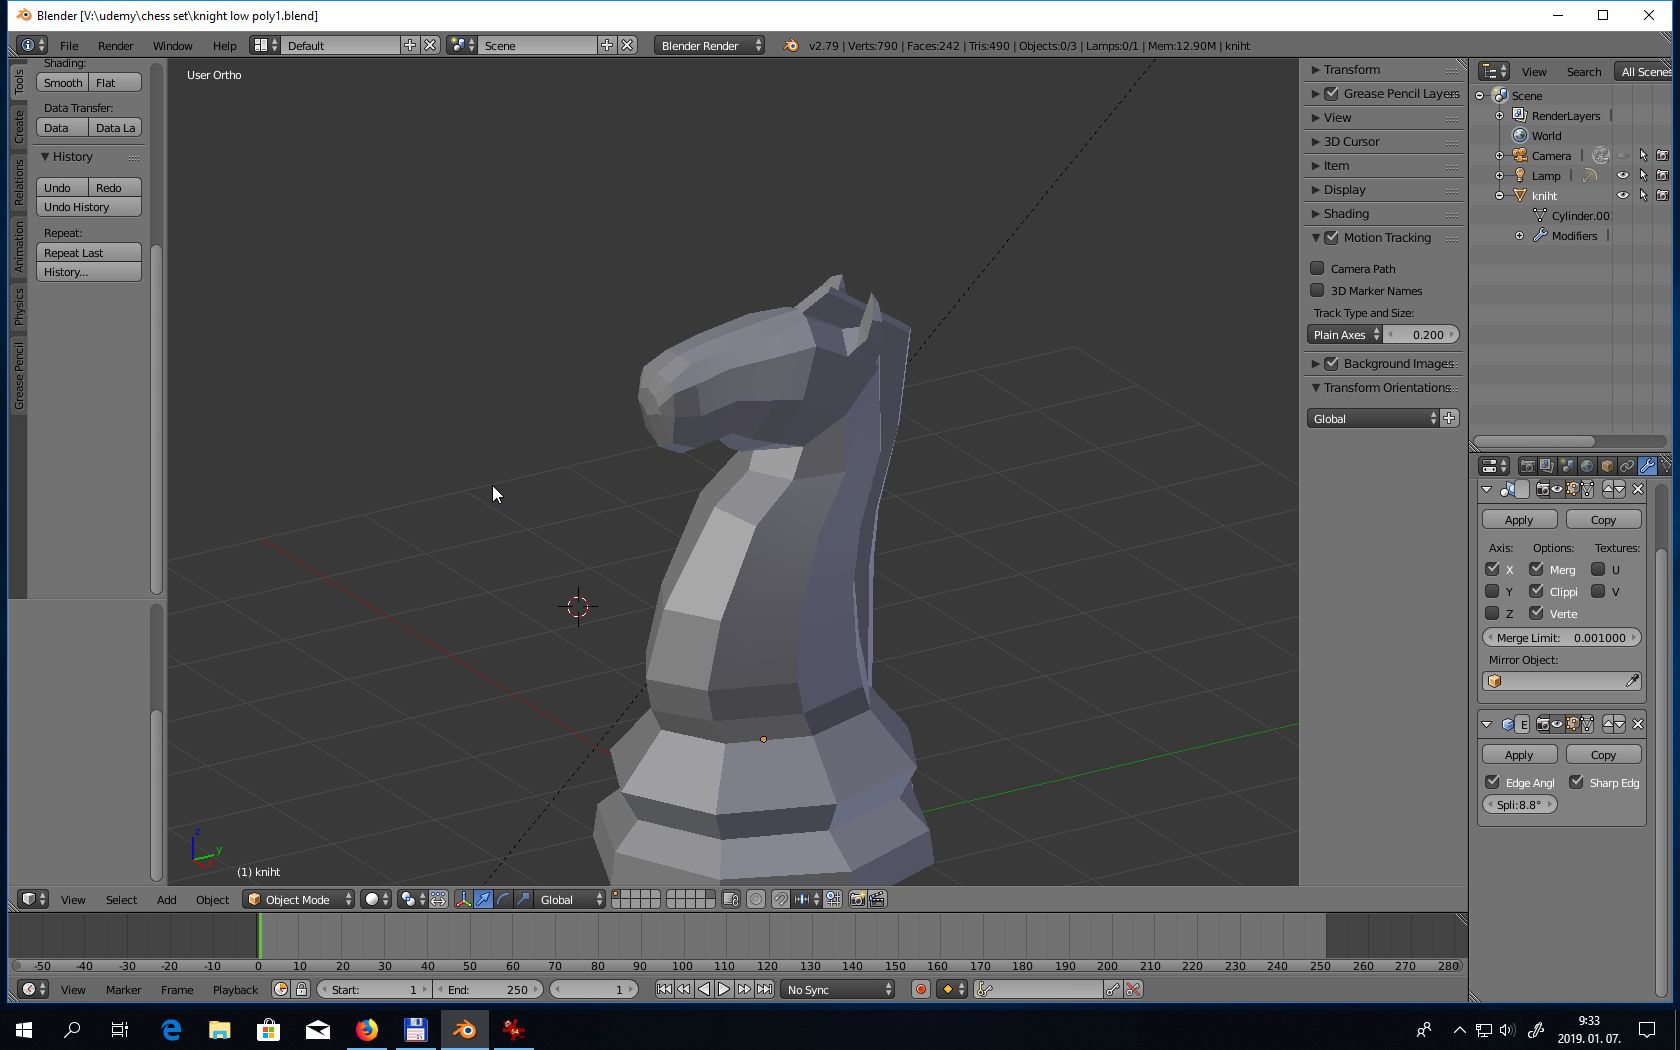Click the Blender icon next to version info

pyautogui.click(x=791, y=46)
